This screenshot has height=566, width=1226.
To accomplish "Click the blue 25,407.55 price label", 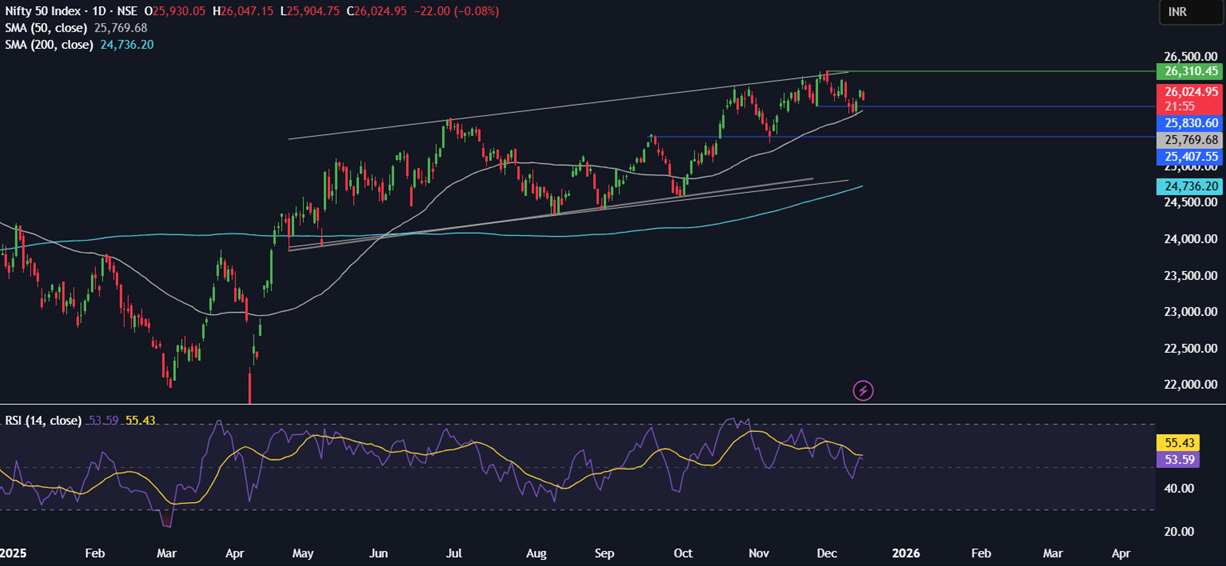I will (1190, 157).
